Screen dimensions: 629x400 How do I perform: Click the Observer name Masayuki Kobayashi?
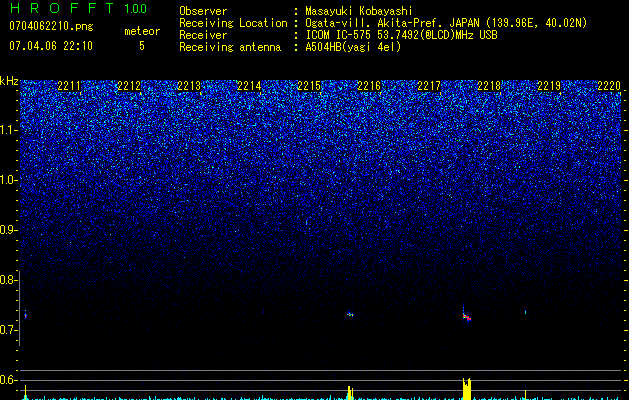[x=359, y=11]
